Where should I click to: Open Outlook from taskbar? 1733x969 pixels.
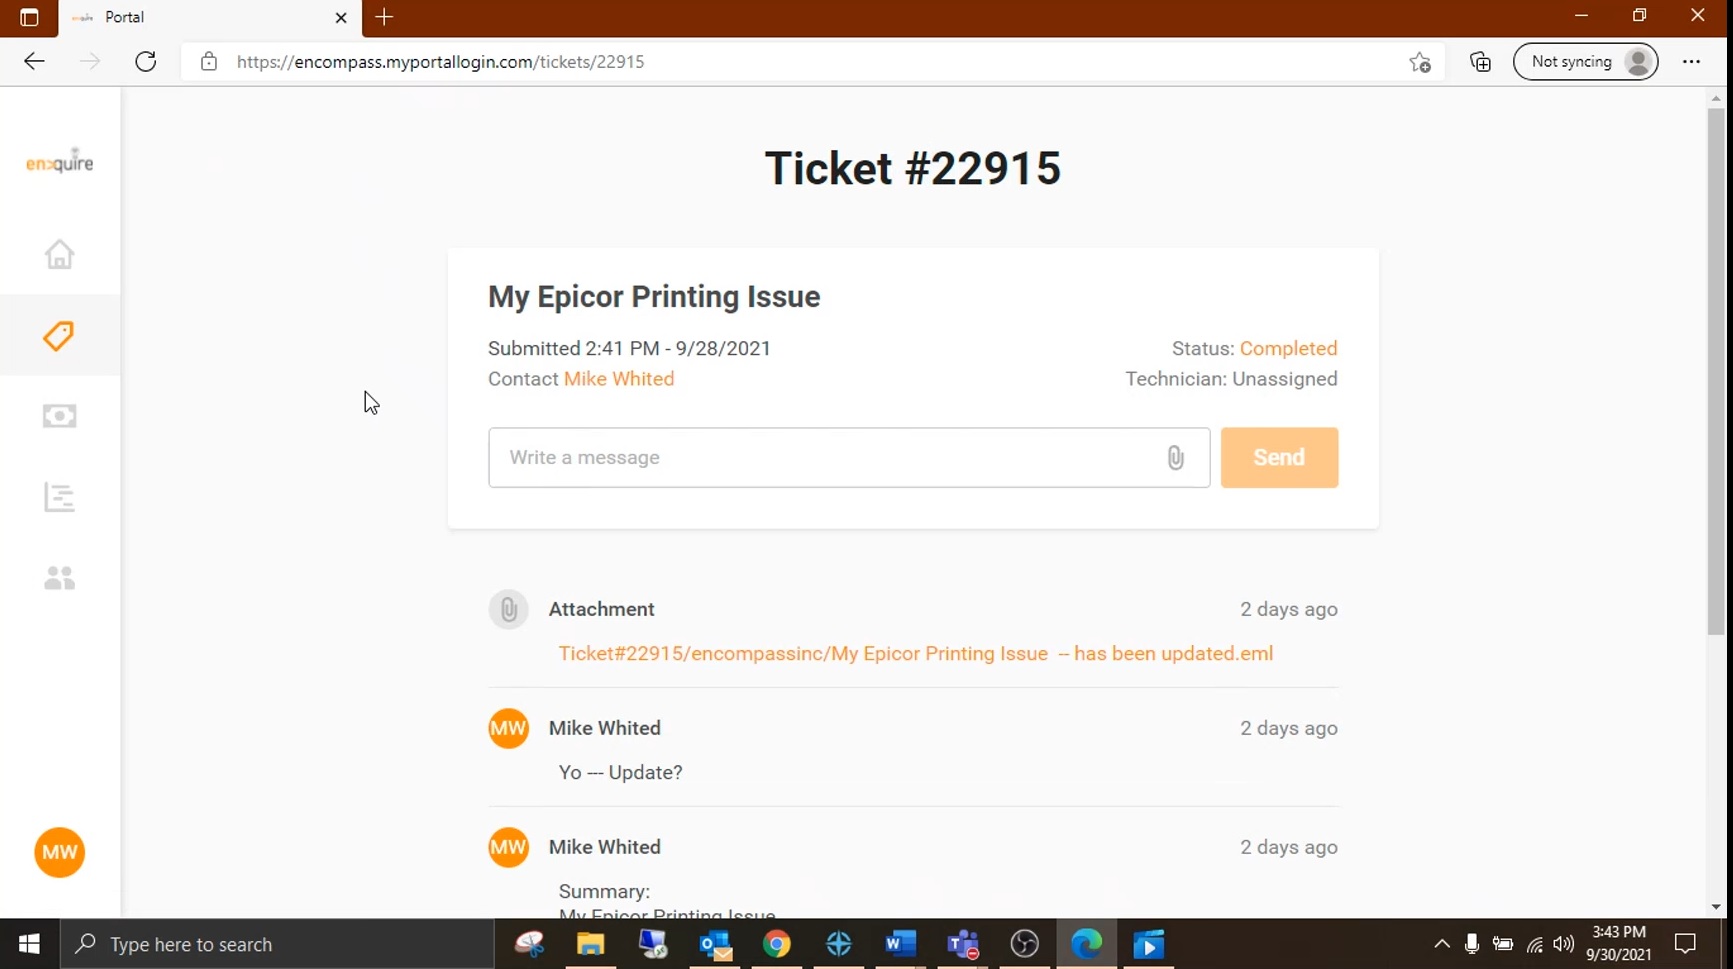[715, 944]
